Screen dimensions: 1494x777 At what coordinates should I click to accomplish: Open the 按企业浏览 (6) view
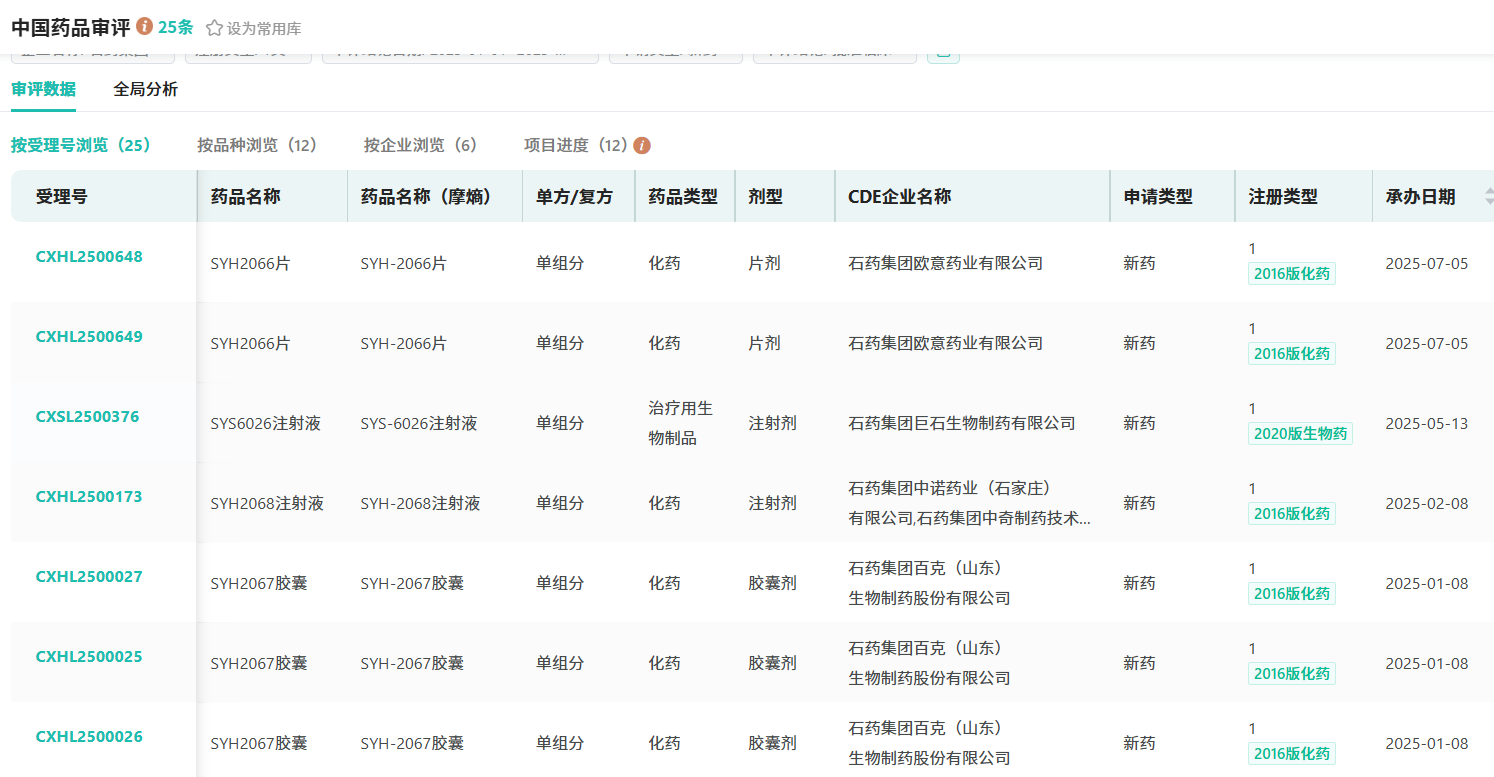click(x=420, y=145)
